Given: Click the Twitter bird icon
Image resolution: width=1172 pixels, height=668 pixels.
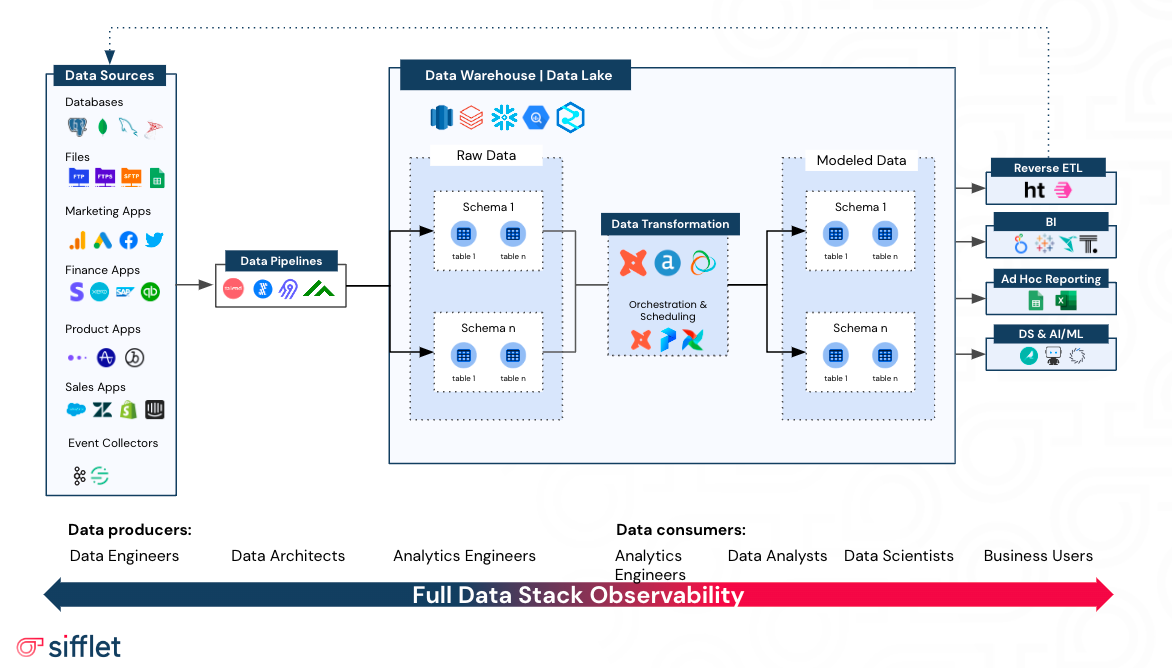Looking at the screenshot, I should pos(155,240).
